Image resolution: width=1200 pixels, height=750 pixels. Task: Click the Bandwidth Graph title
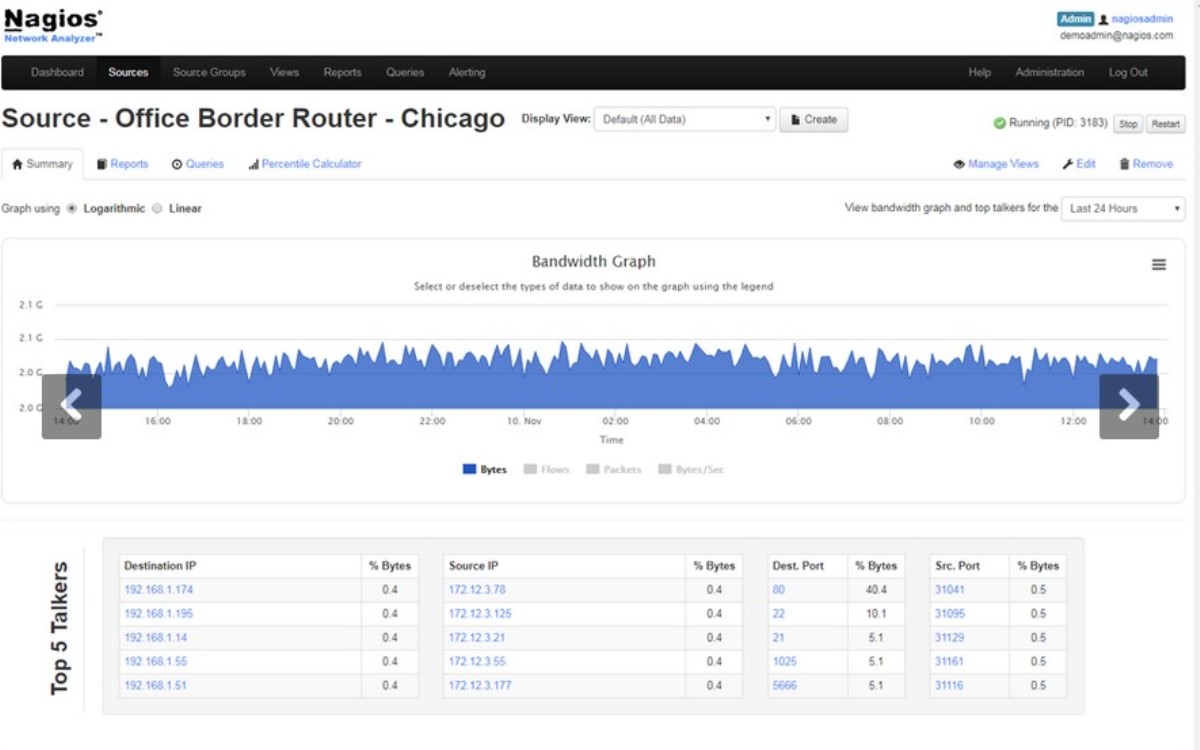pyautogui.click(x=594, y=262)
